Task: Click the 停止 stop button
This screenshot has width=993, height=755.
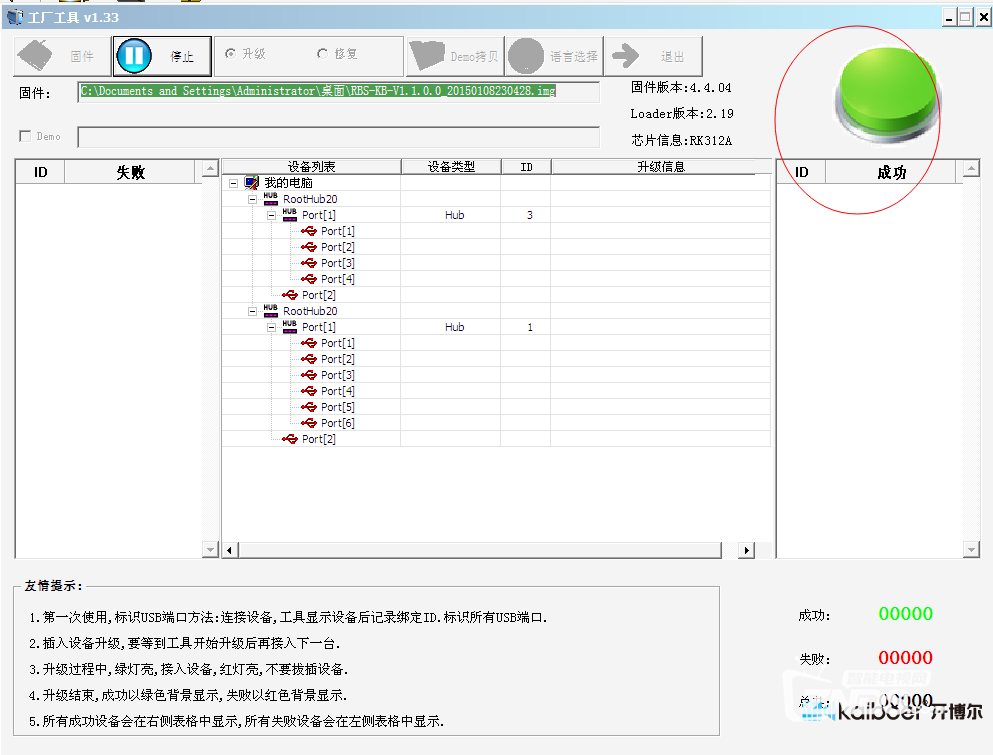Action: click(x=161, y=55)
